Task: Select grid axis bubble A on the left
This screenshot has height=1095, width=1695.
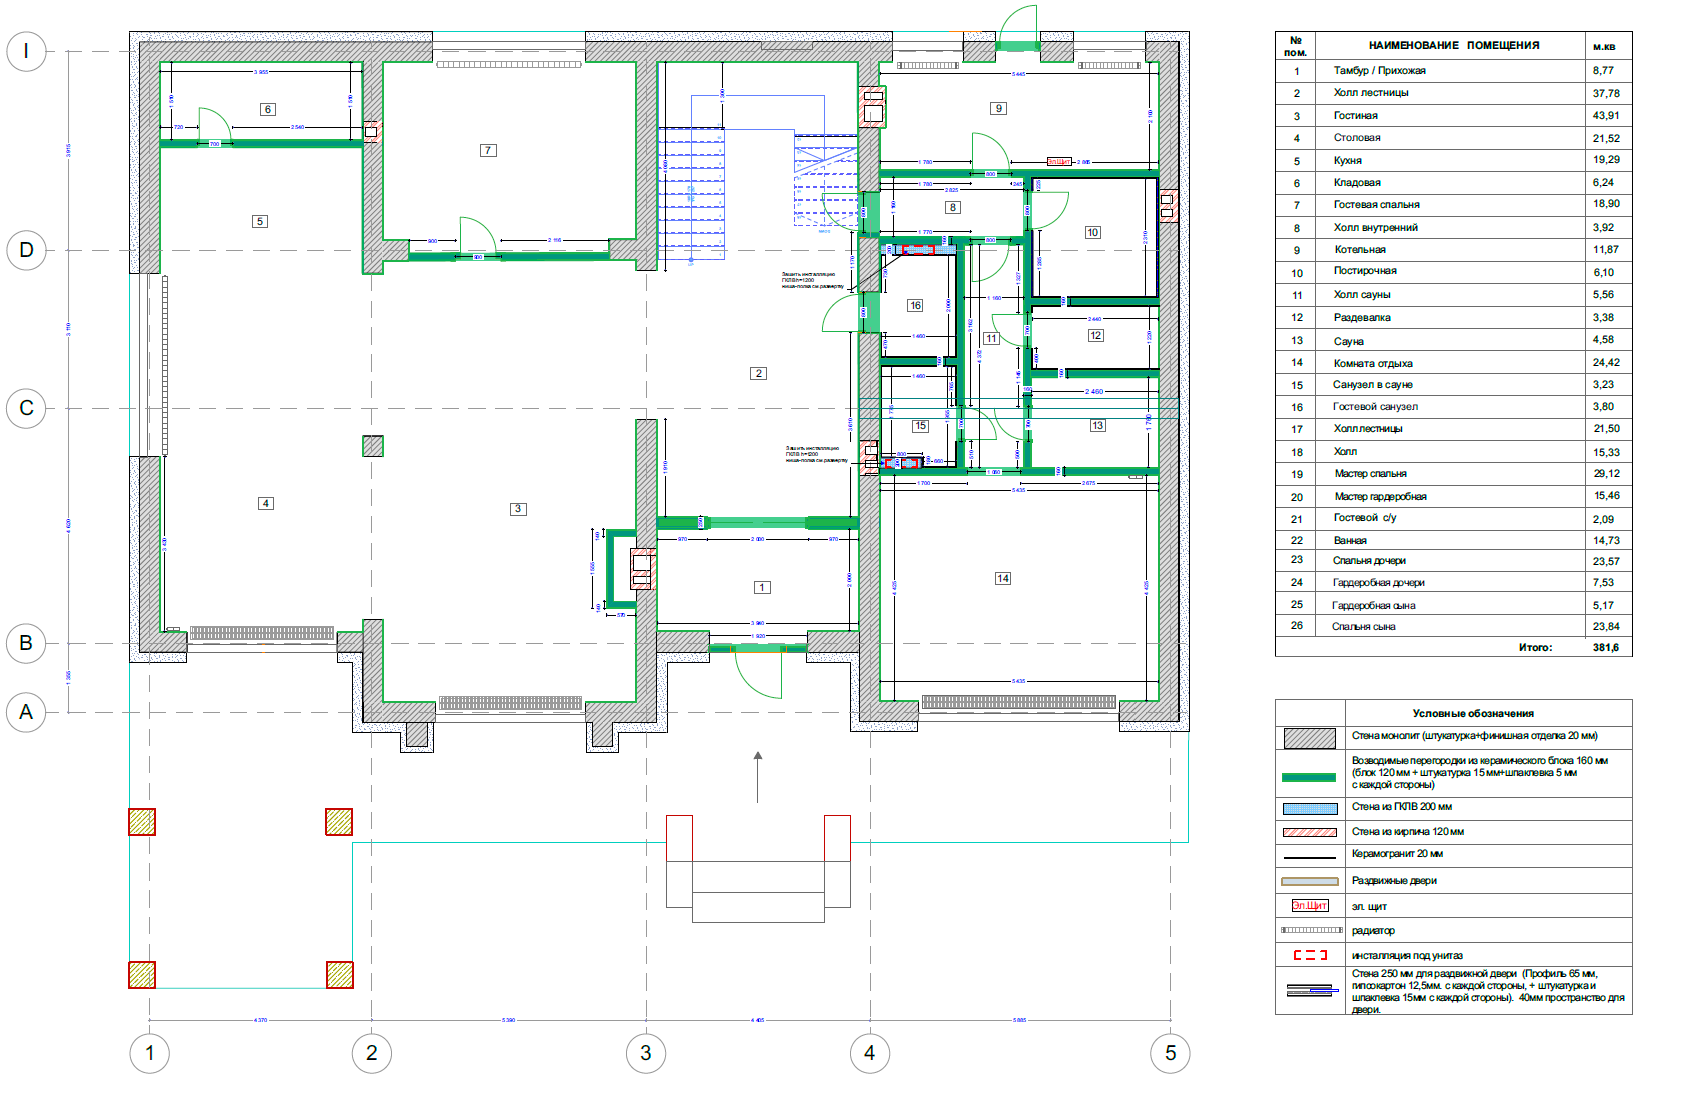Action: click(x=27, y=712)
